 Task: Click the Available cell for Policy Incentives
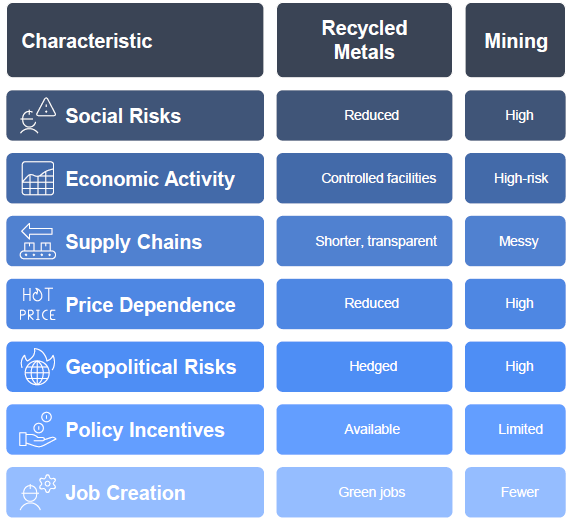[x=364, y=429]
